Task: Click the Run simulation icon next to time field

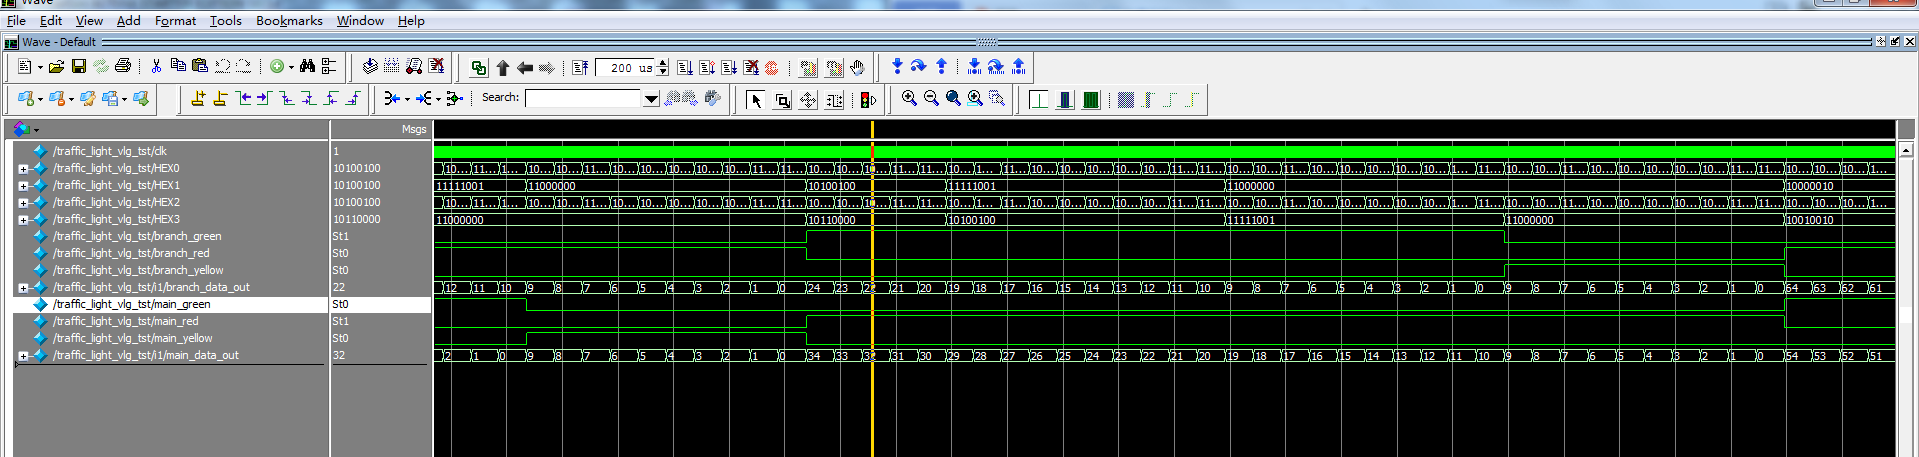Action: tap(684, 68)
